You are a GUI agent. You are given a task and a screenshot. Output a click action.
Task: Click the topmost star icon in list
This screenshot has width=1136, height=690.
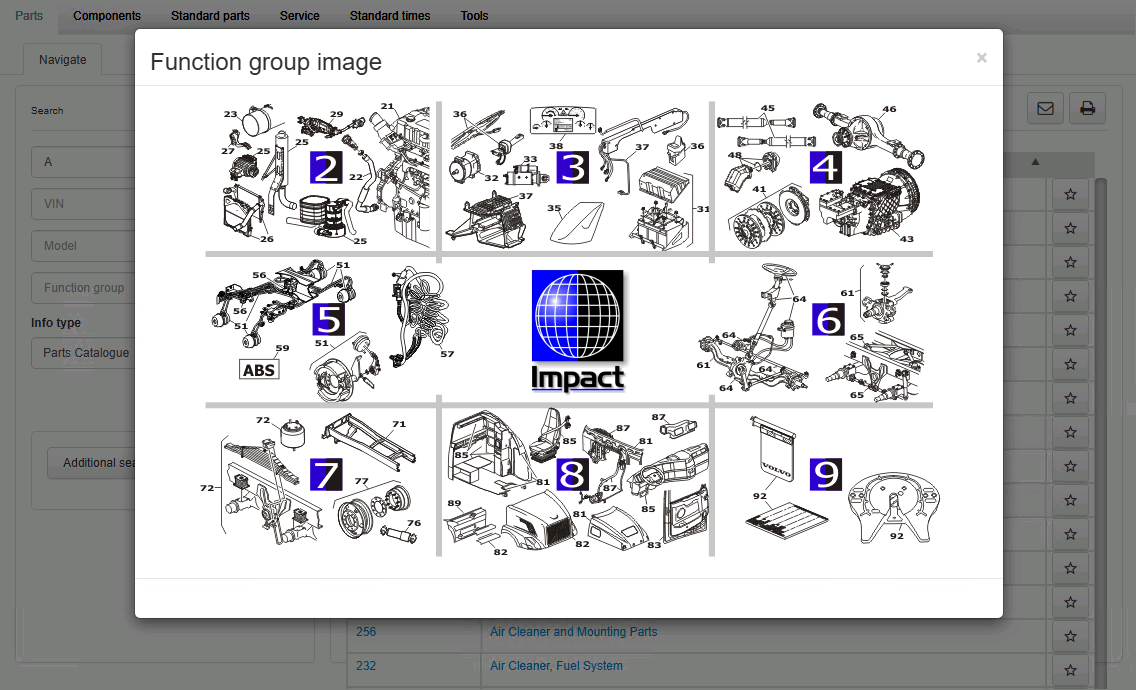[1070, 194]
